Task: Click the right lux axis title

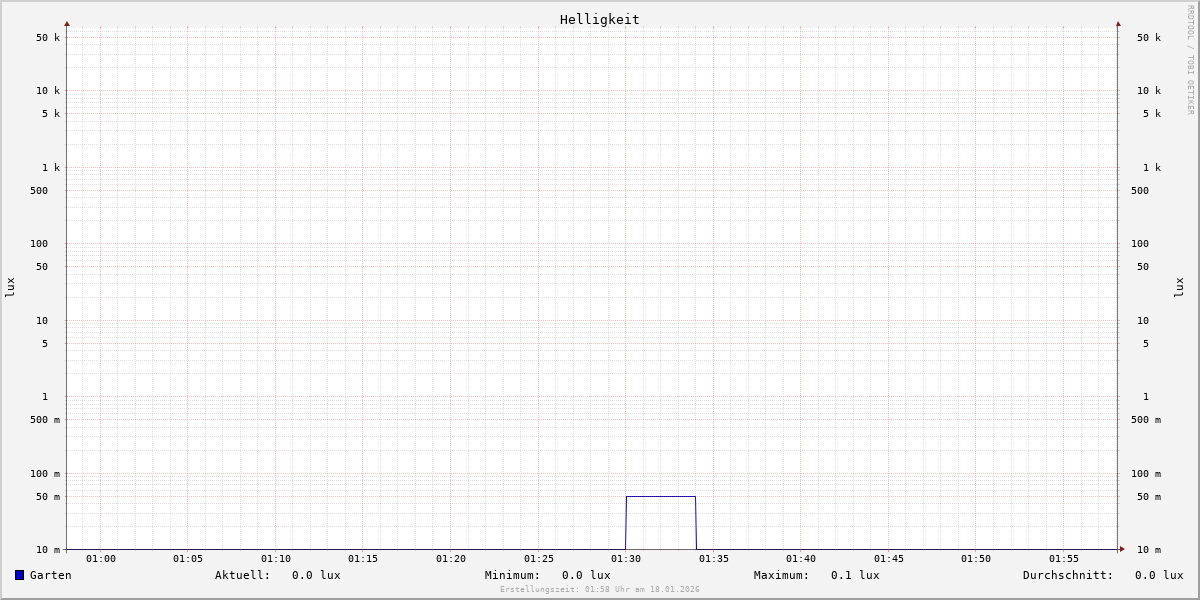Action: click(x=1180, y=287)
